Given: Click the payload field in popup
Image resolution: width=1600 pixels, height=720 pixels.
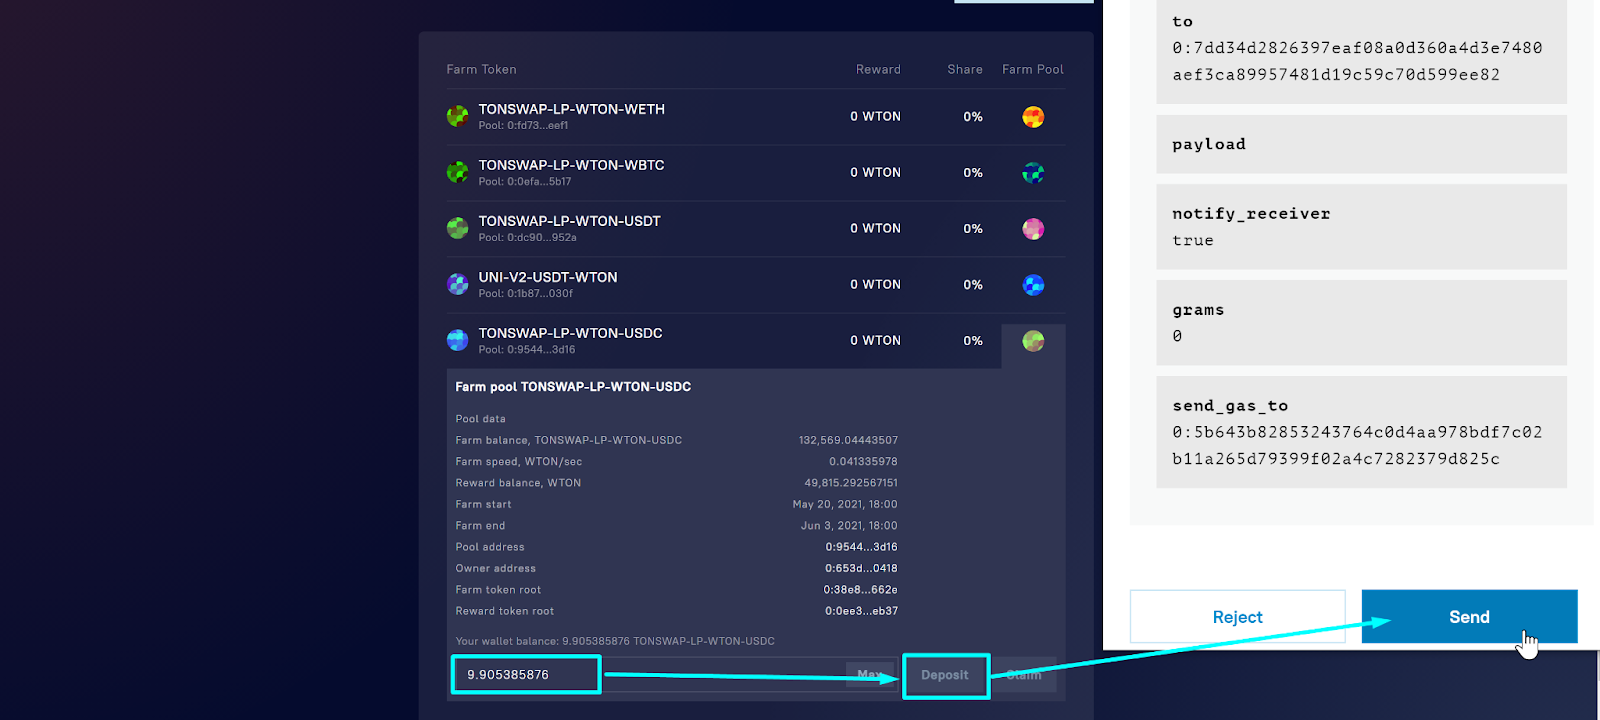Looking at the screenshot, I should click(x=1361, y=144).
